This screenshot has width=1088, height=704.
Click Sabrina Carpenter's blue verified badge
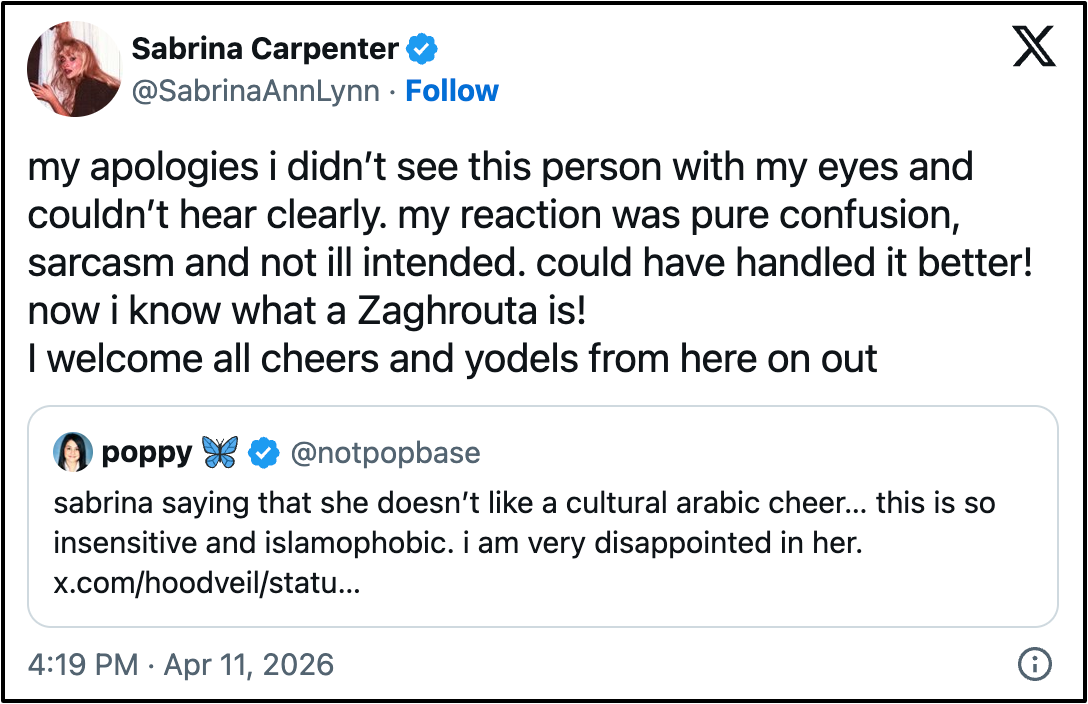(x=422, y=49)
